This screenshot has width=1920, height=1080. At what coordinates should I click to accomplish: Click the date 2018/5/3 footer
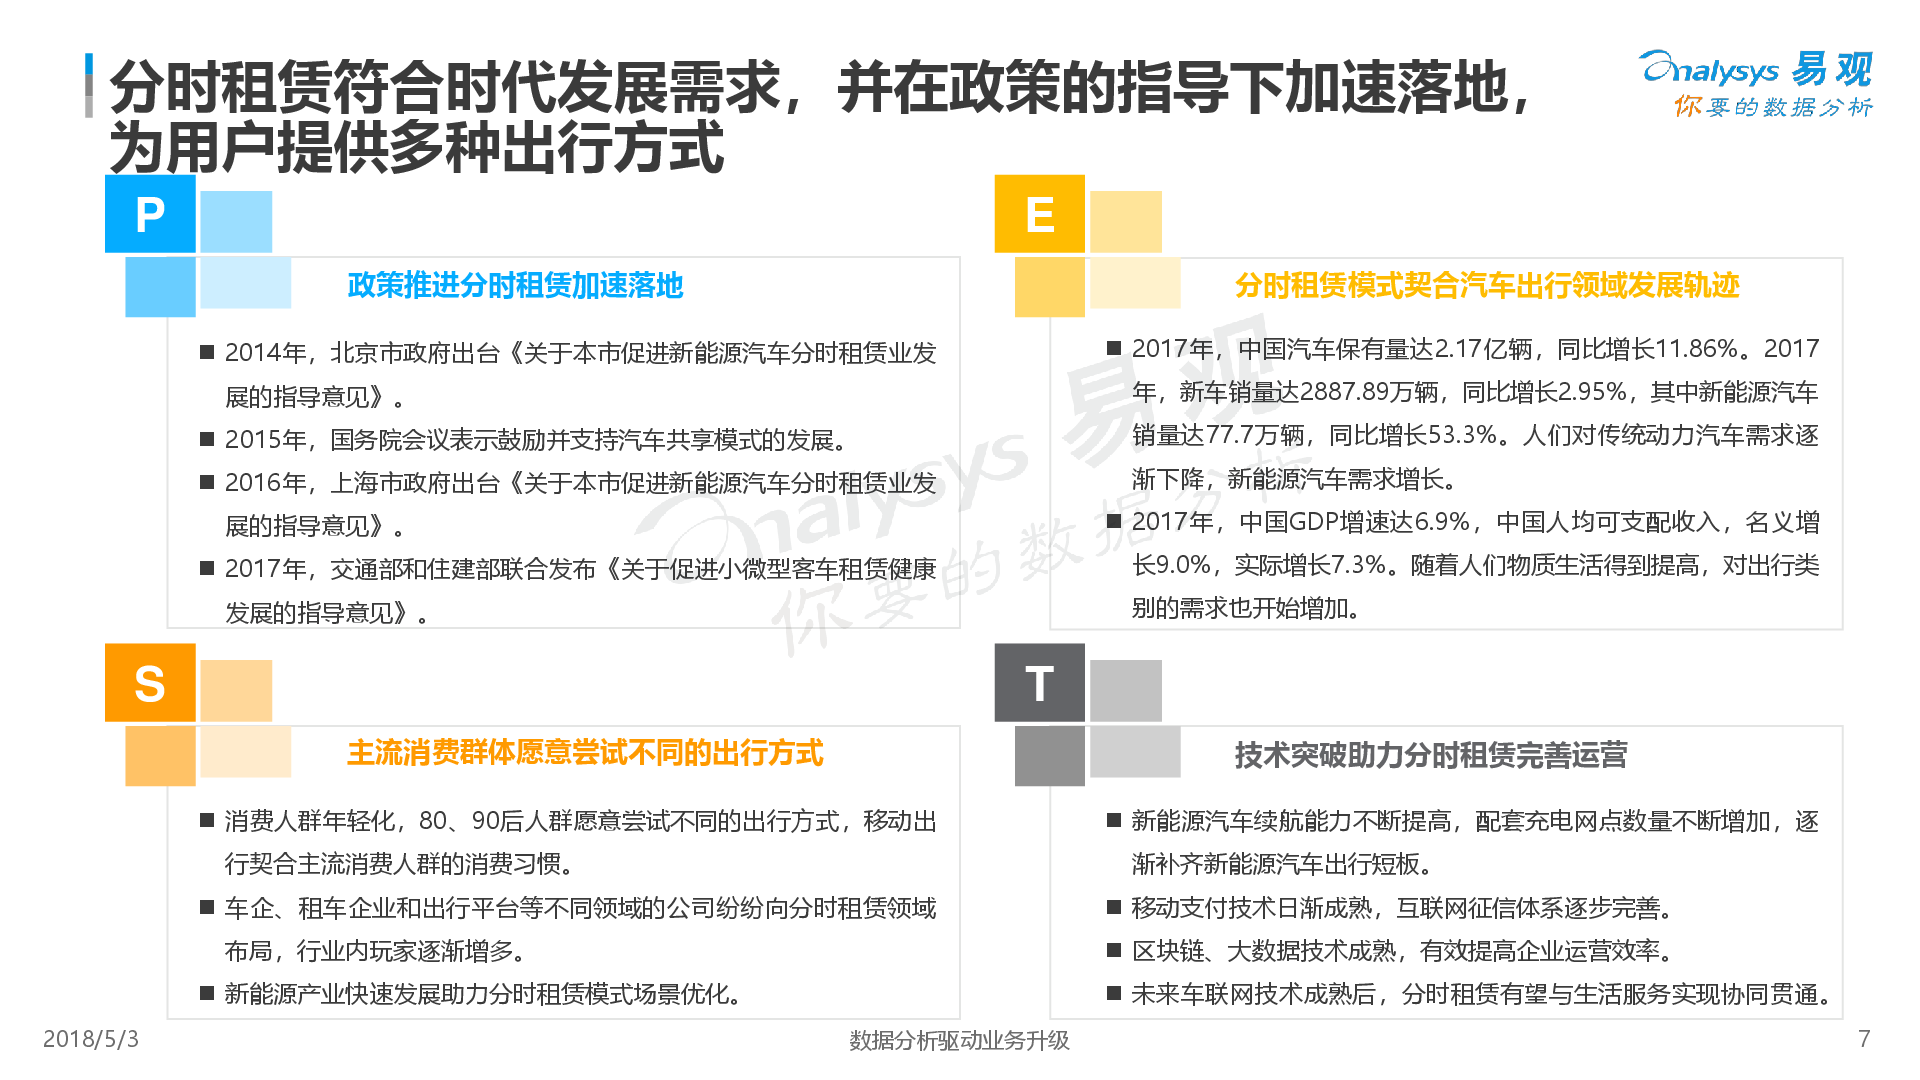point(91,1039)
